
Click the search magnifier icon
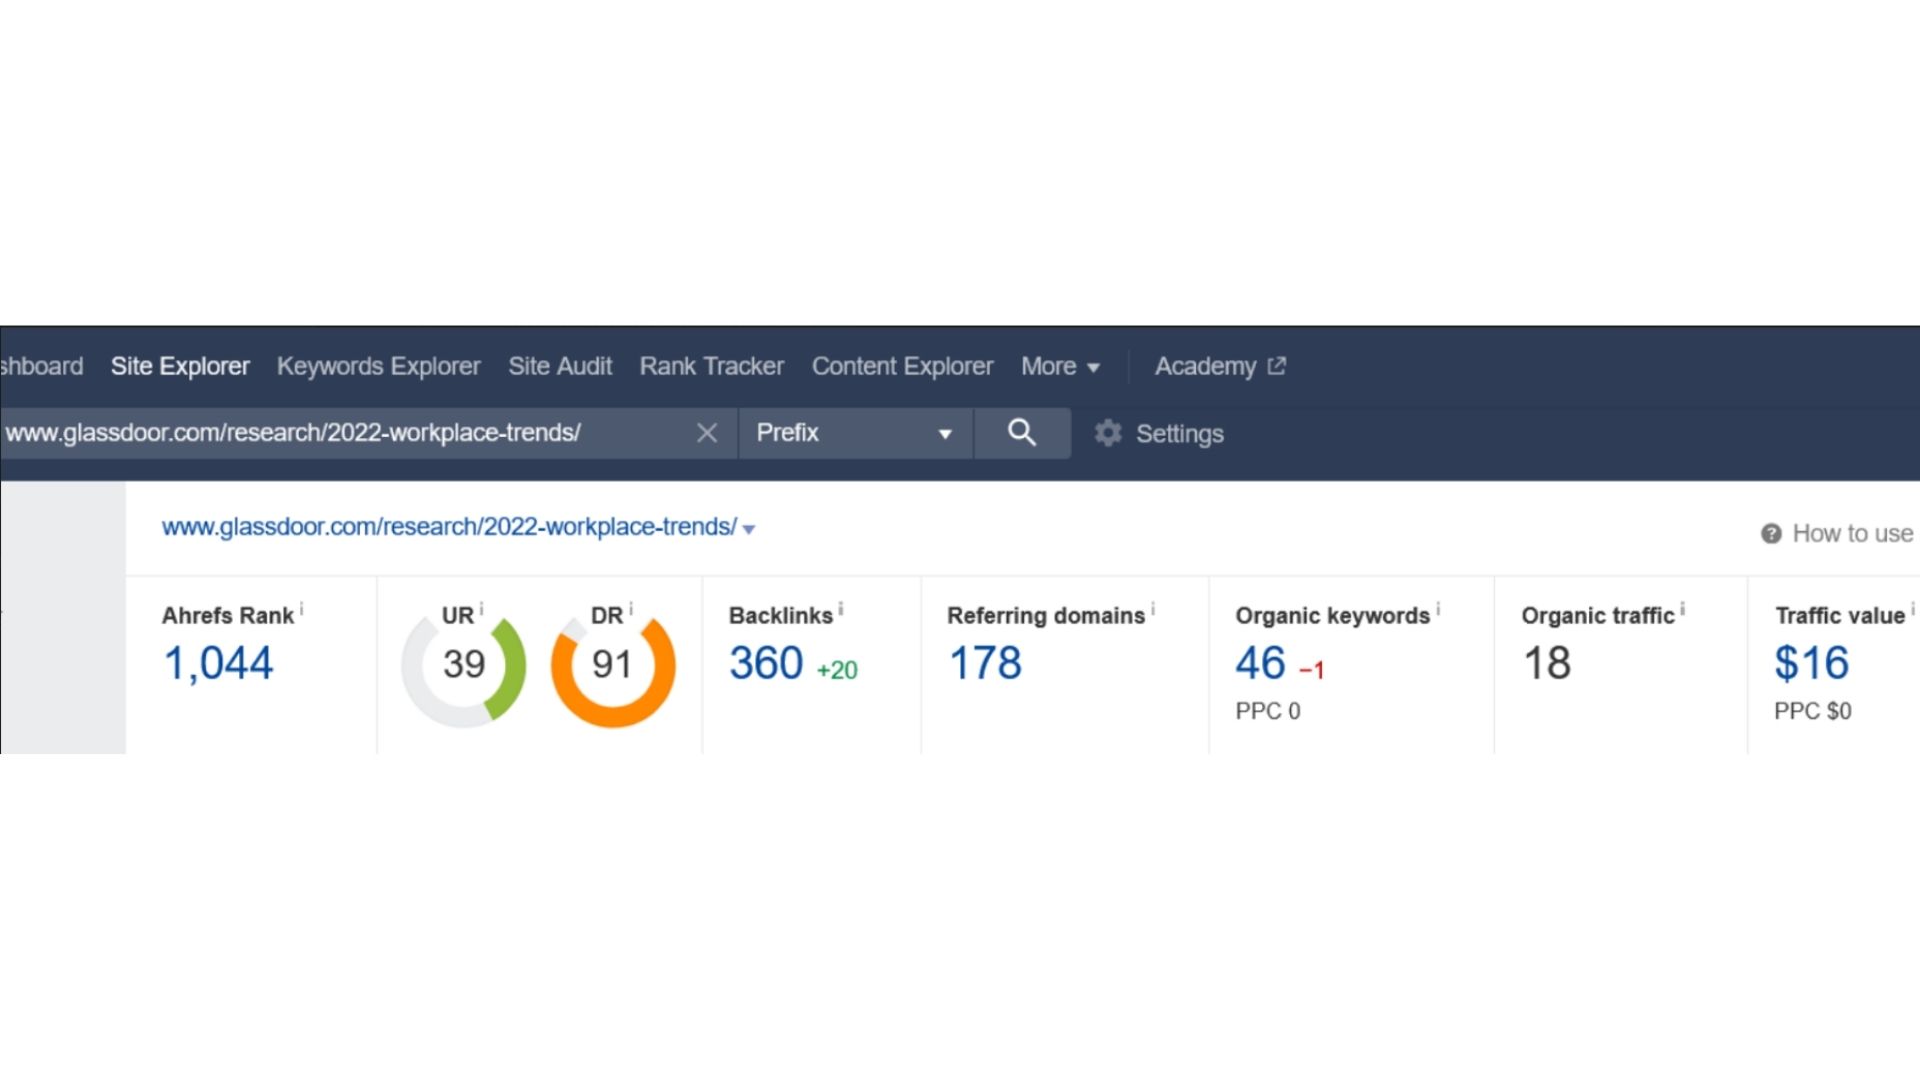[1021, 433]
